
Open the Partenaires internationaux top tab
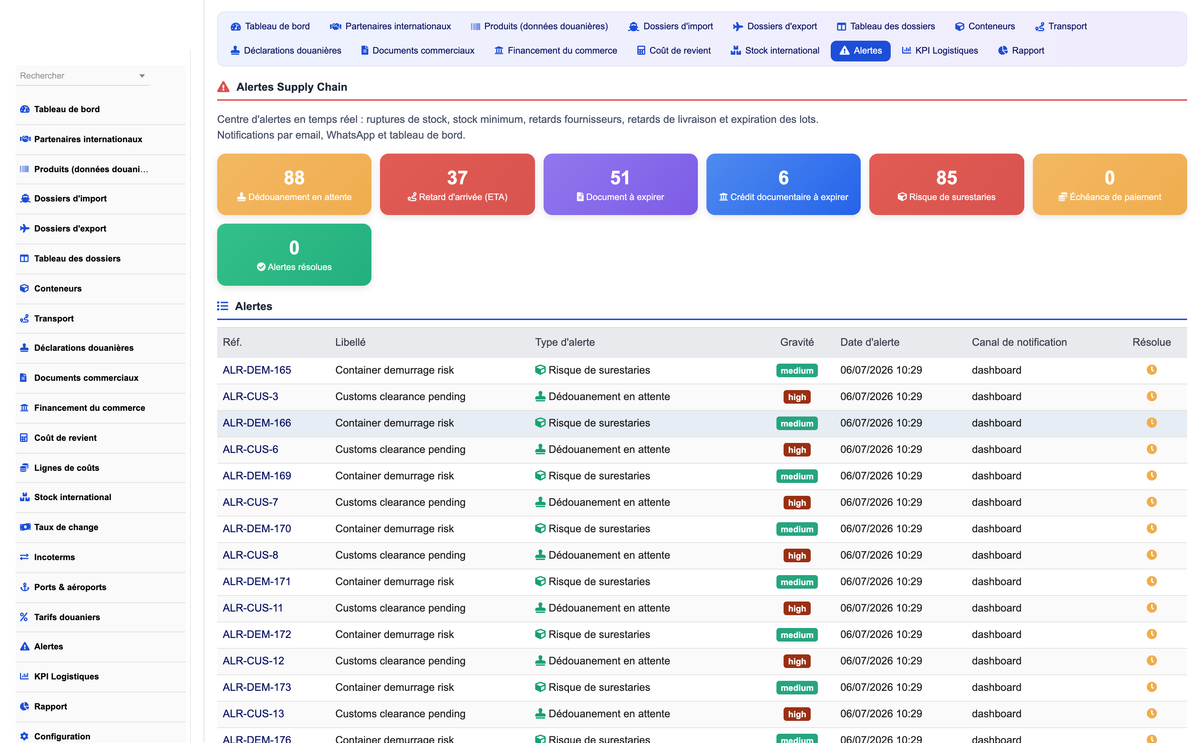390,26
